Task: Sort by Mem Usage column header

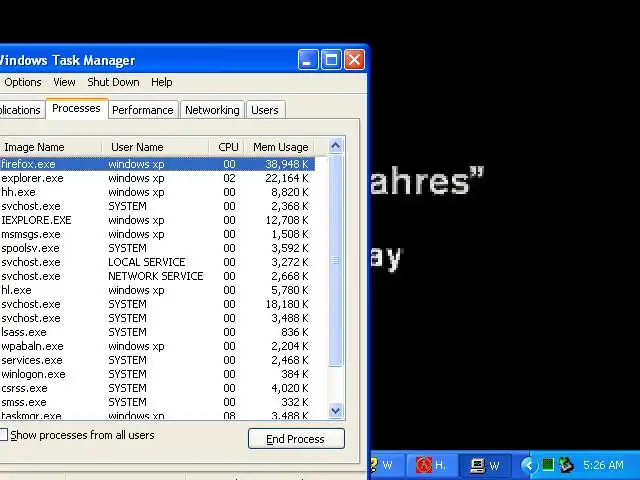Action: (280, 147)
